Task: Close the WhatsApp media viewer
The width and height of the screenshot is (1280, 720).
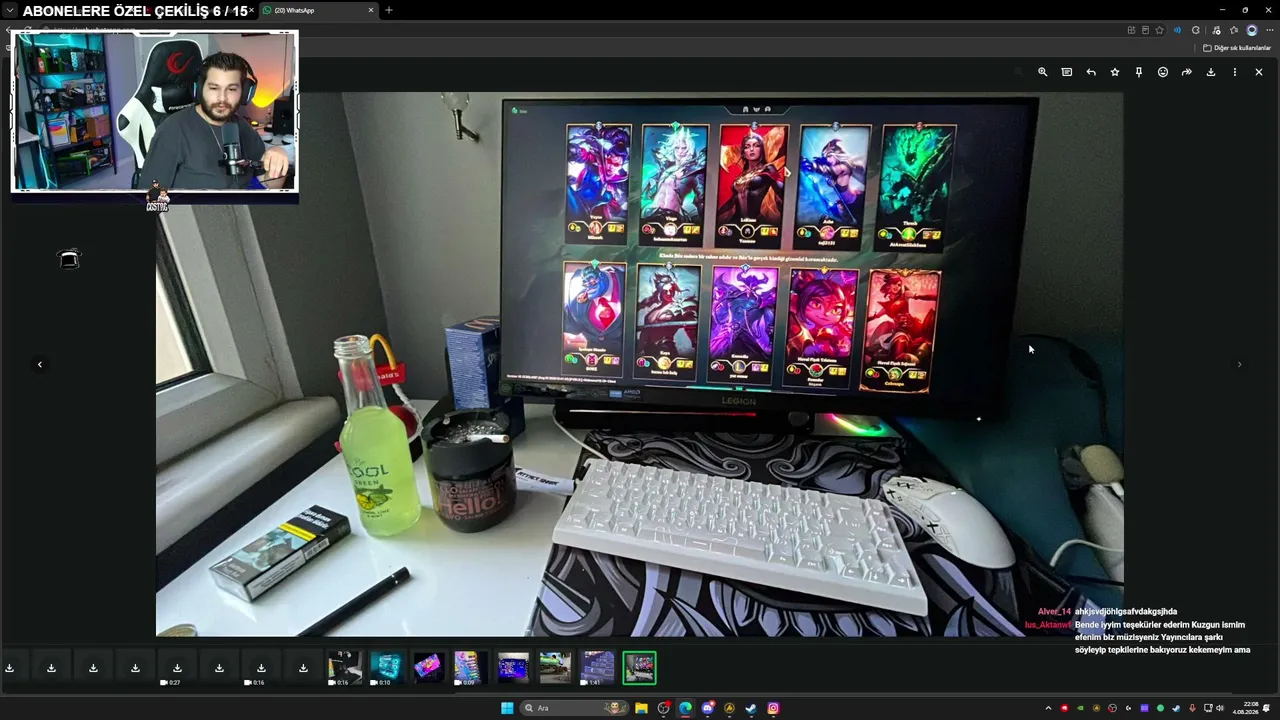Action: point(1259,72)
